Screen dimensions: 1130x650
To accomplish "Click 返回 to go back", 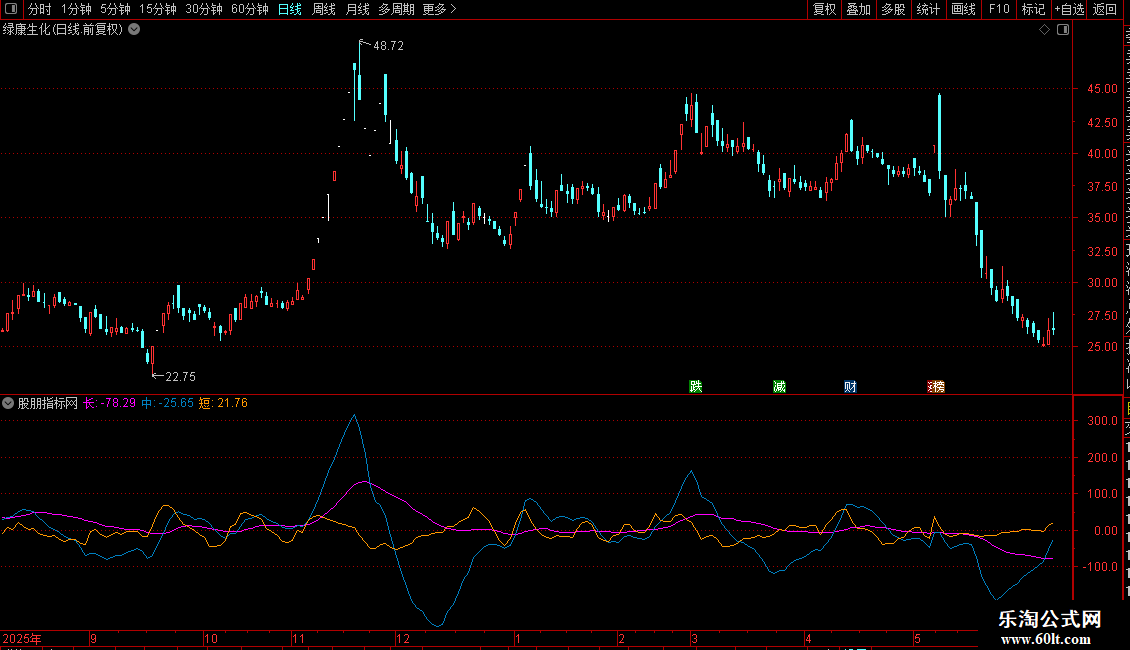I will point(1104,9).
